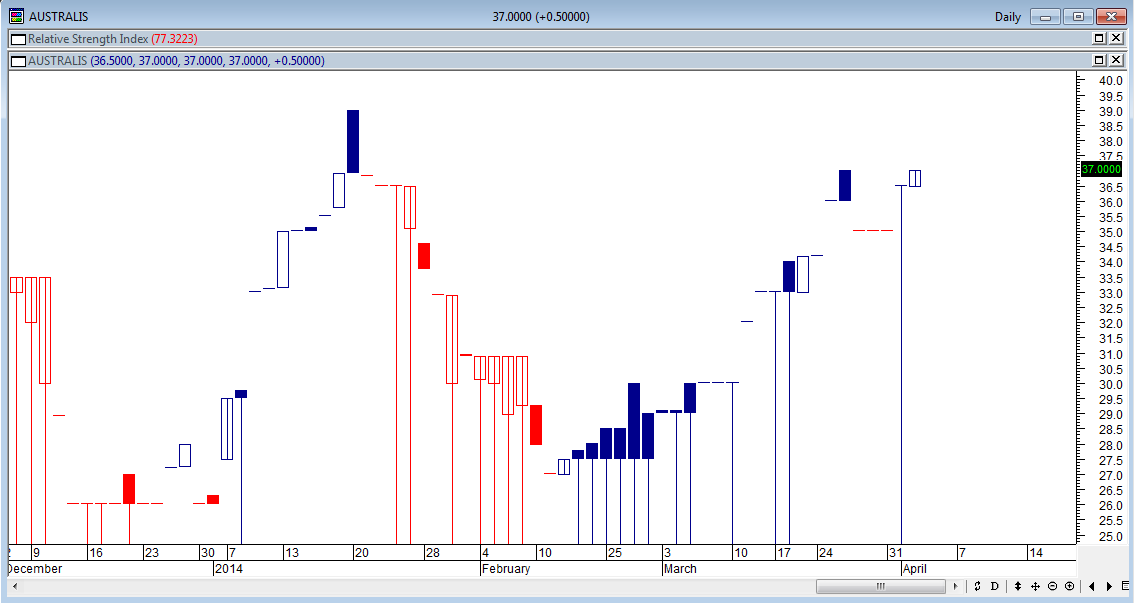This screenshot has height=603, width=1134.
Task: Click the 40.0 price axis label
Action: [1111, 81]
